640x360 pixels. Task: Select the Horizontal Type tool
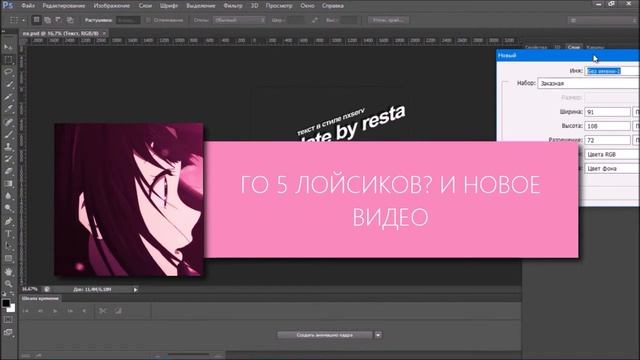(x=8, y=233)
